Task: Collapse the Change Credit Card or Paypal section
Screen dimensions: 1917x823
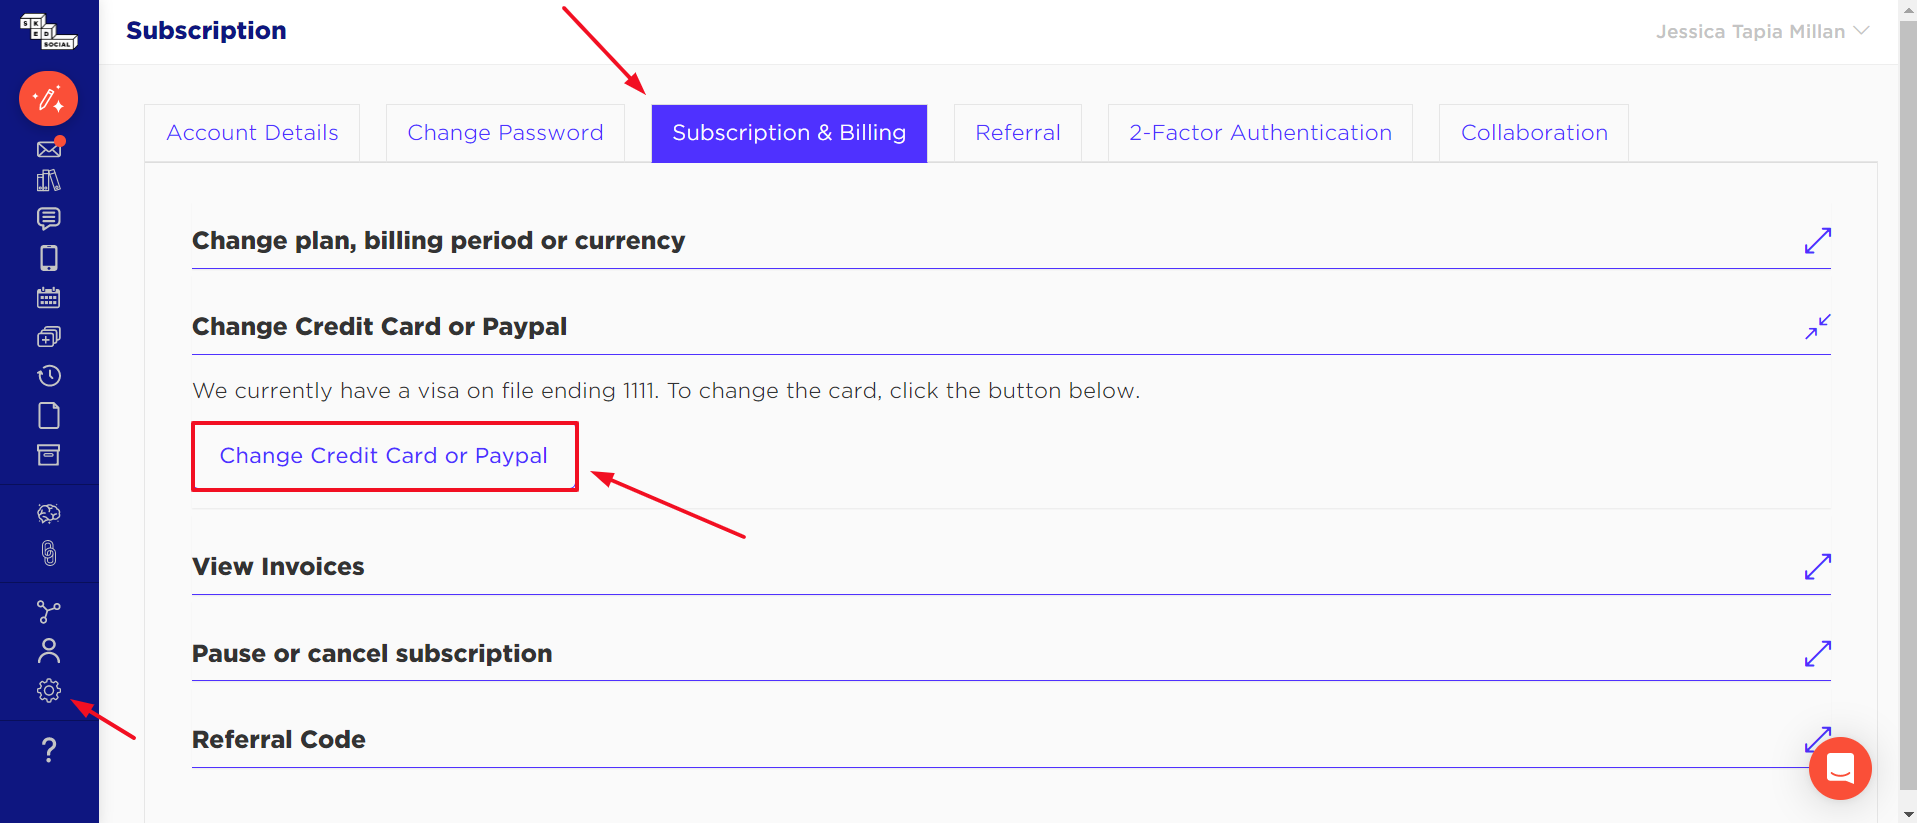Action: 1817,327
